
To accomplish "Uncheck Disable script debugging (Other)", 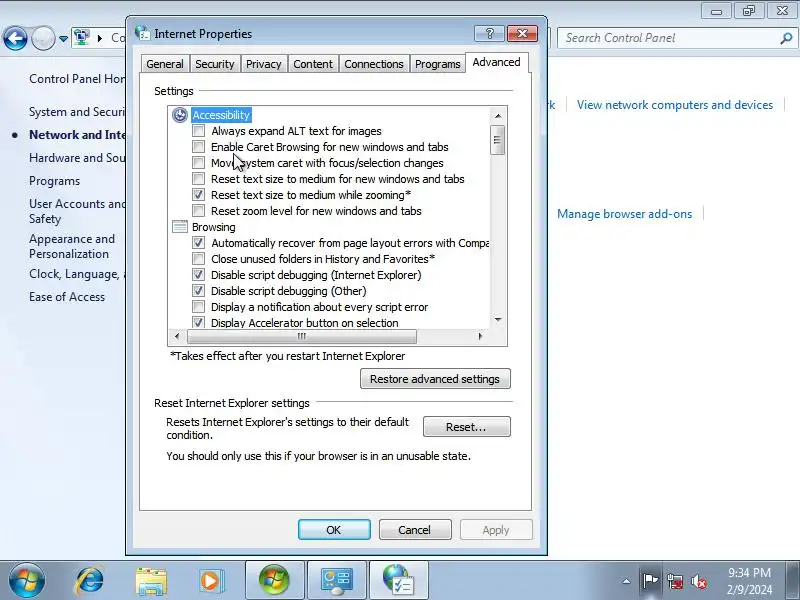I will point(198,291).
